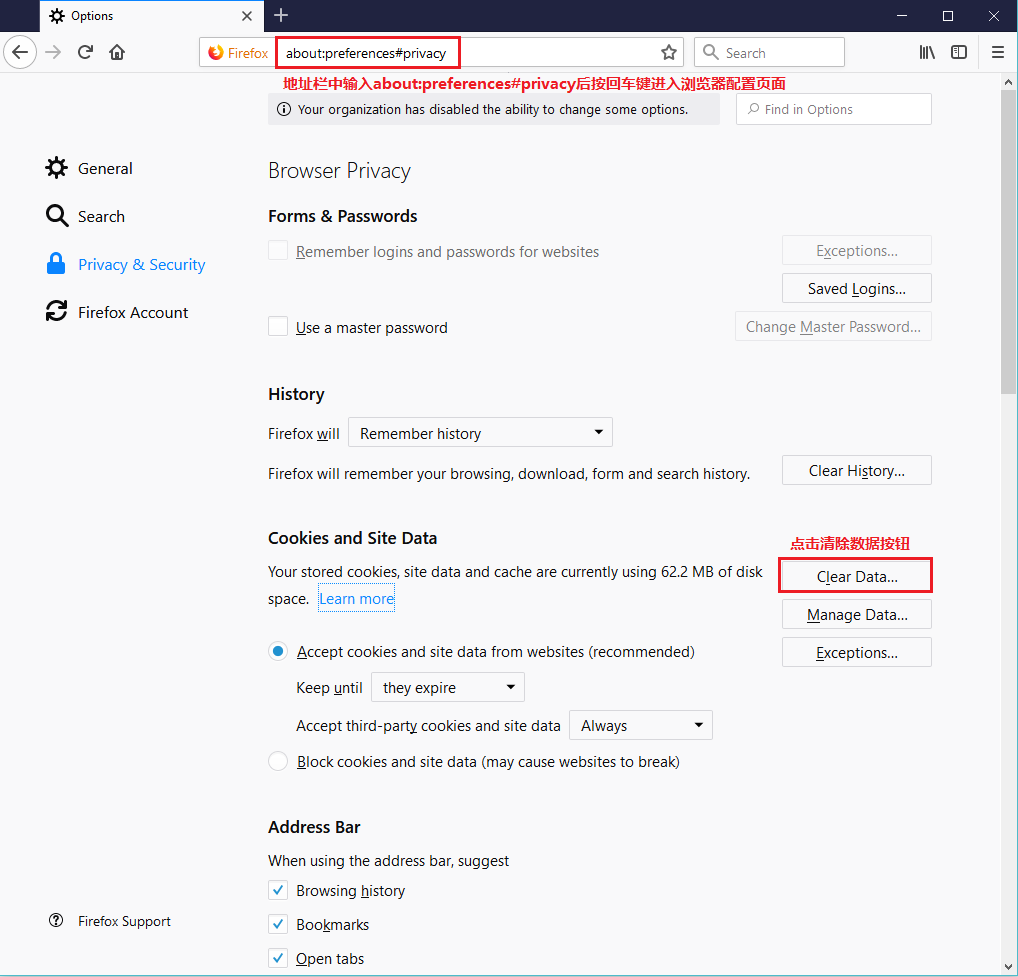Open third-party cookies Always dropdown

[x=641, y=725]
